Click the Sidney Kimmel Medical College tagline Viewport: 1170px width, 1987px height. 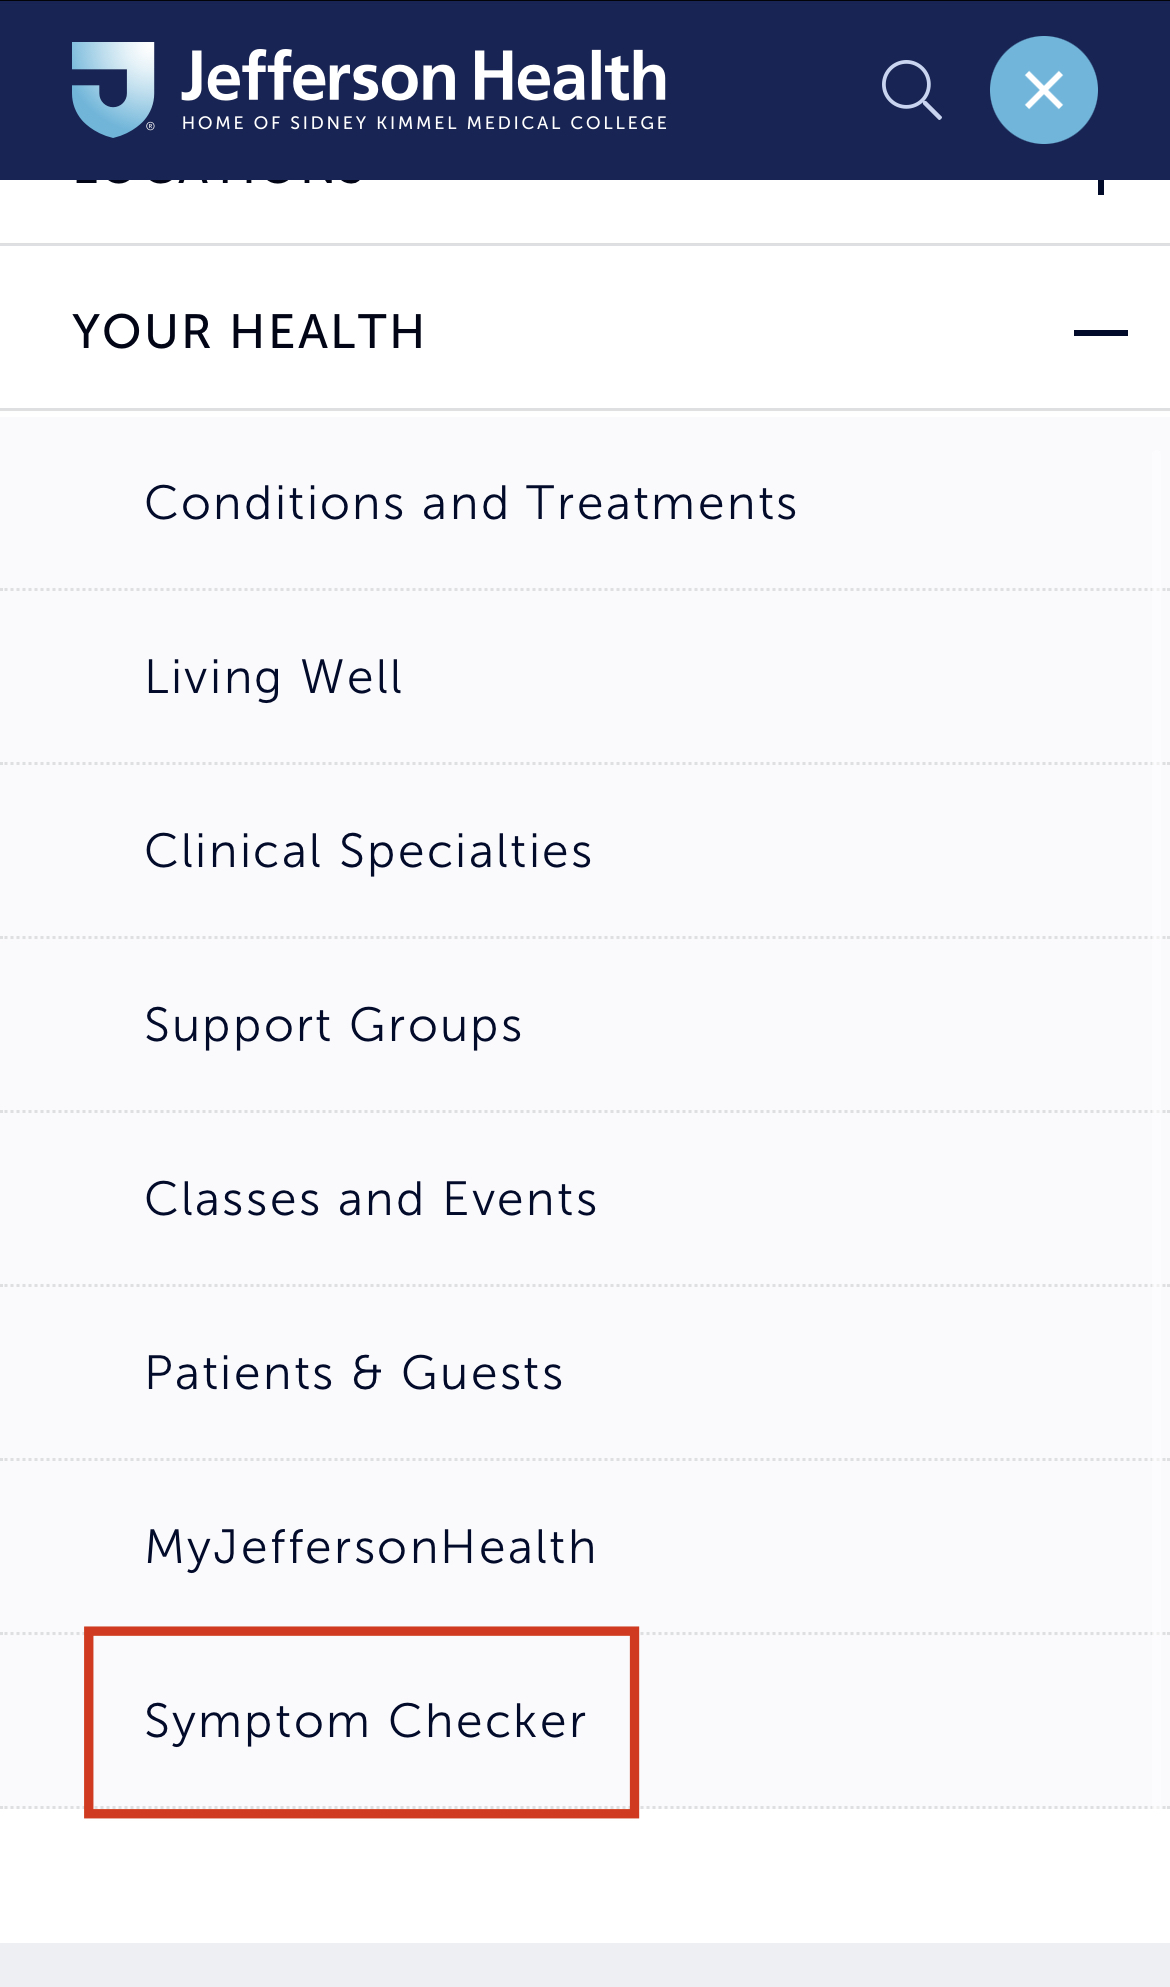pyautogui.click(x=424, y=123)
